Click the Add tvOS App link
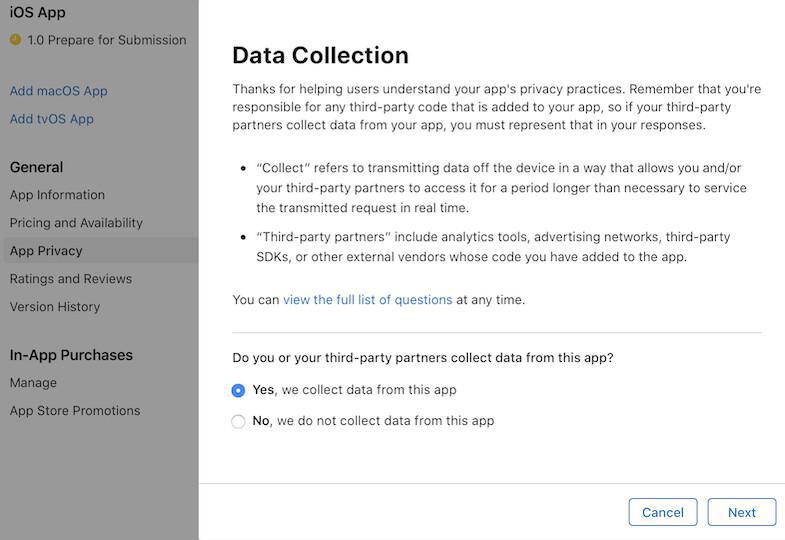The width and height of the screenshot is (785, 540). [x=51, y=119]
